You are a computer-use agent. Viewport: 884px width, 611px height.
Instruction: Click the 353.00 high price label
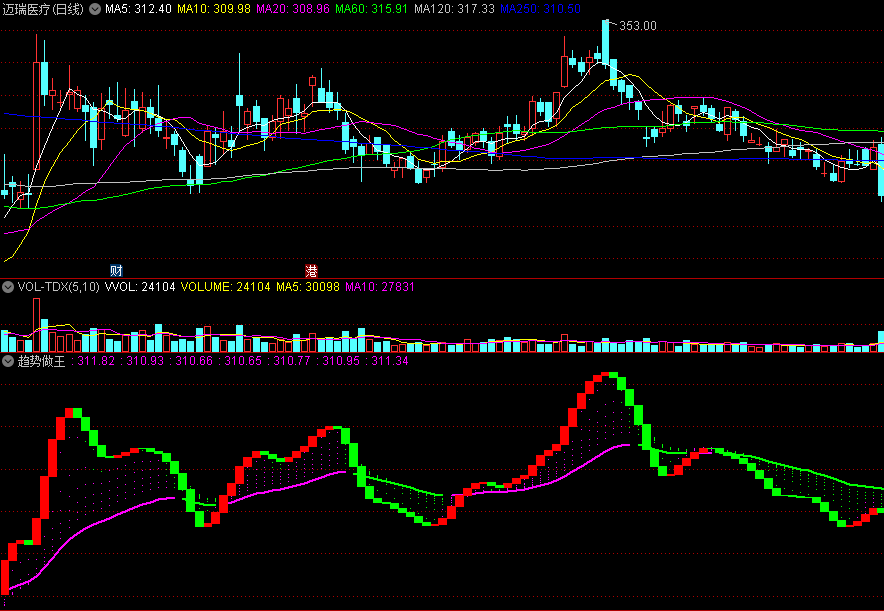click(638, 26)
